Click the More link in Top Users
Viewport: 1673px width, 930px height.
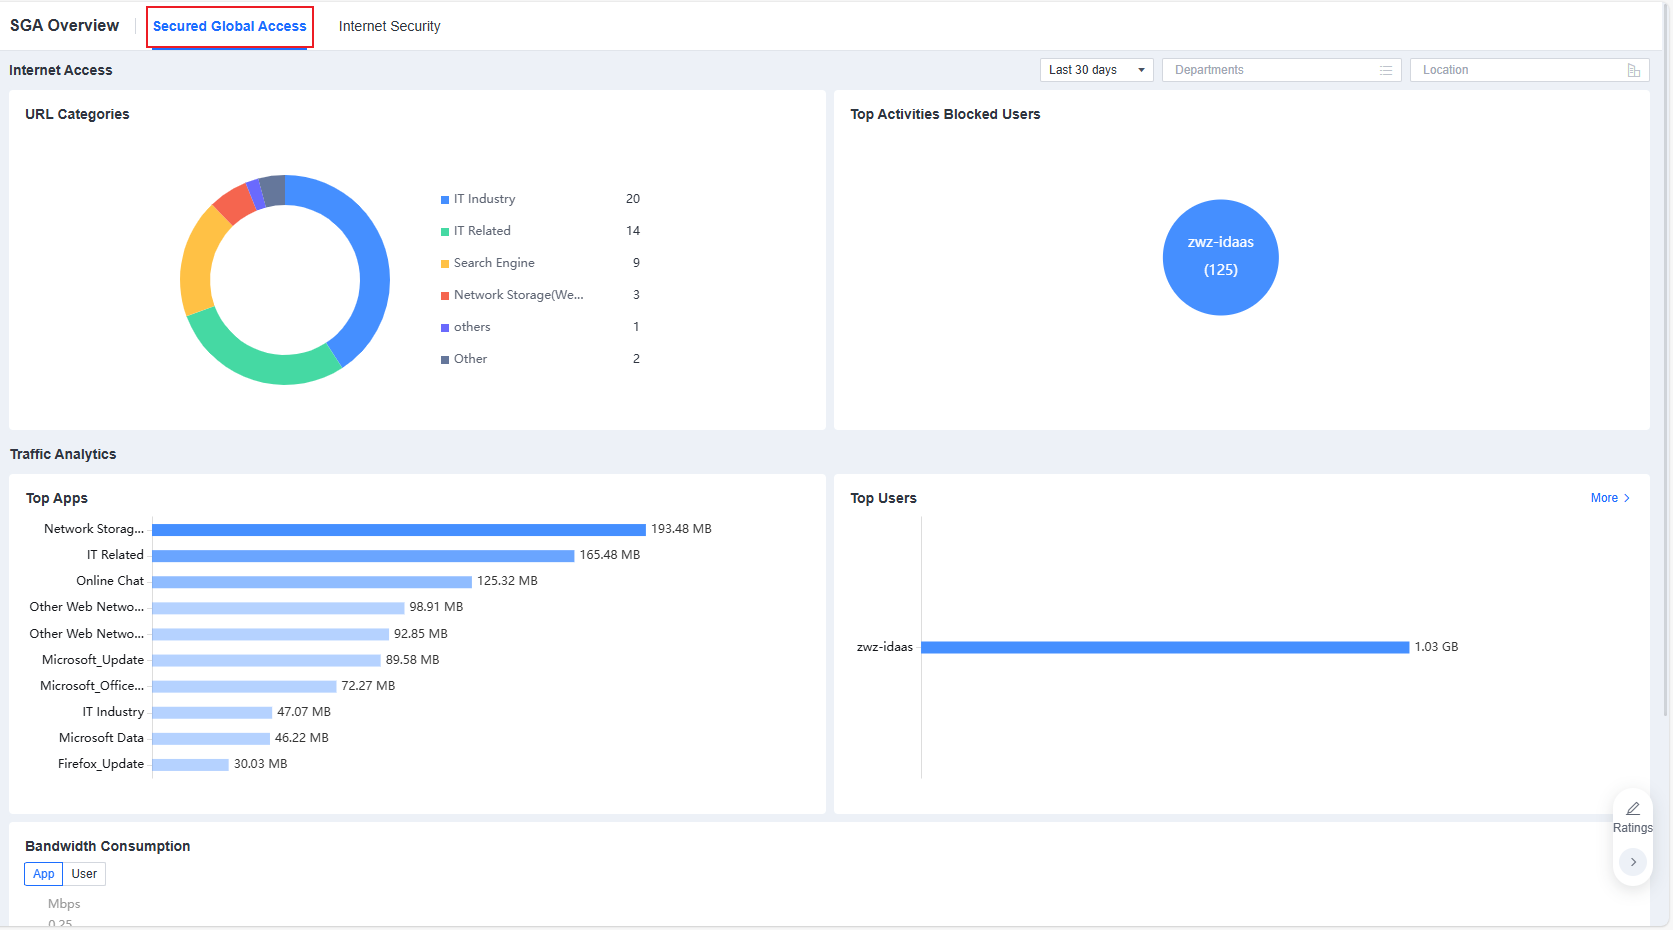pos(1604,498)
